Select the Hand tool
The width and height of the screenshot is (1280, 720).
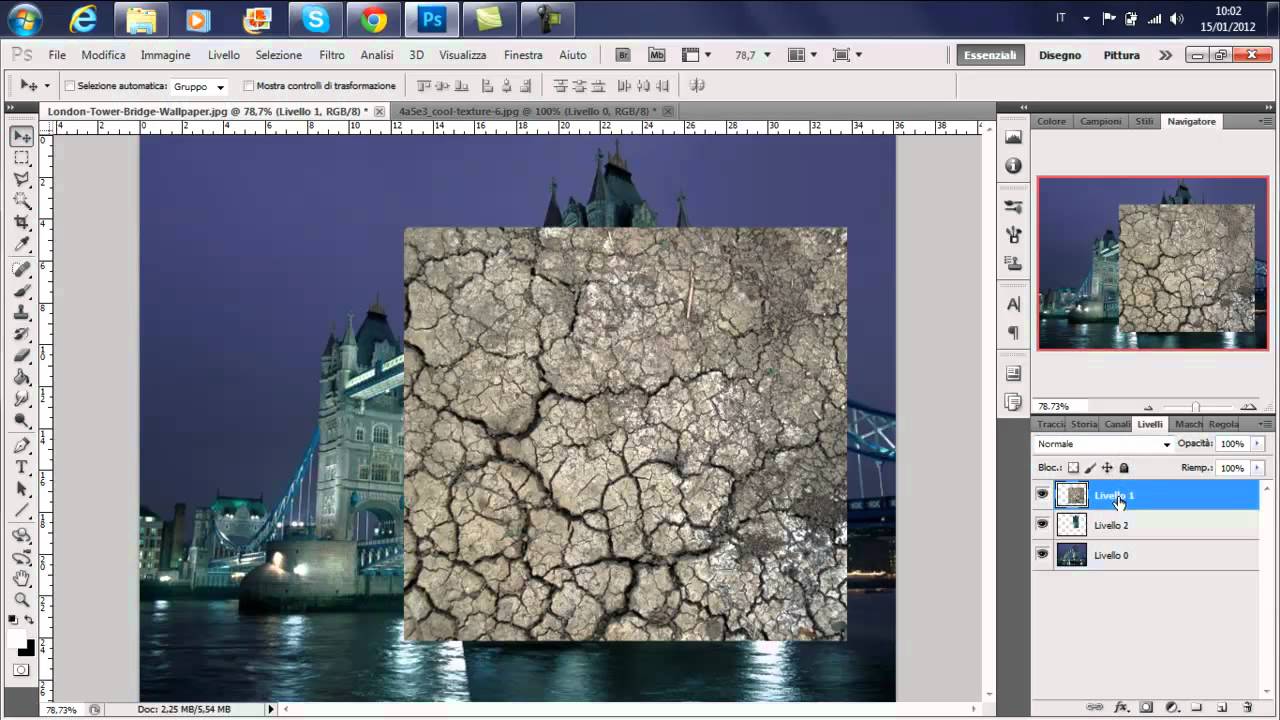click(22, 578)
